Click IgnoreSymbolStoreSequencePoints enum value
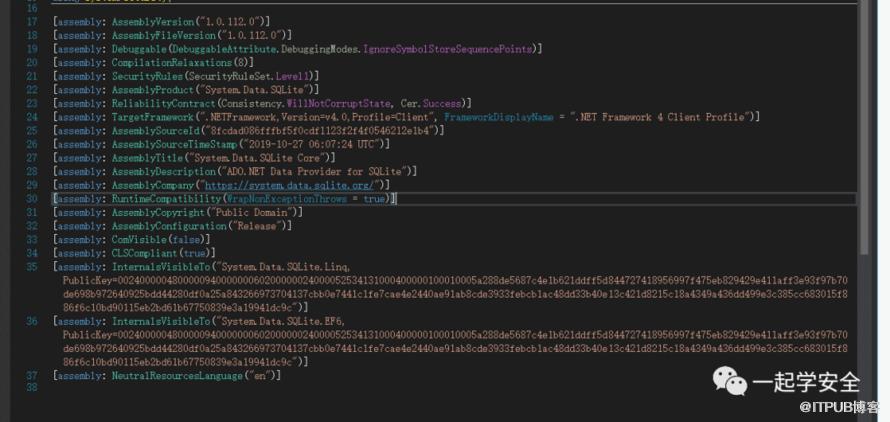890x422 pixels. [x=447, y=49]
